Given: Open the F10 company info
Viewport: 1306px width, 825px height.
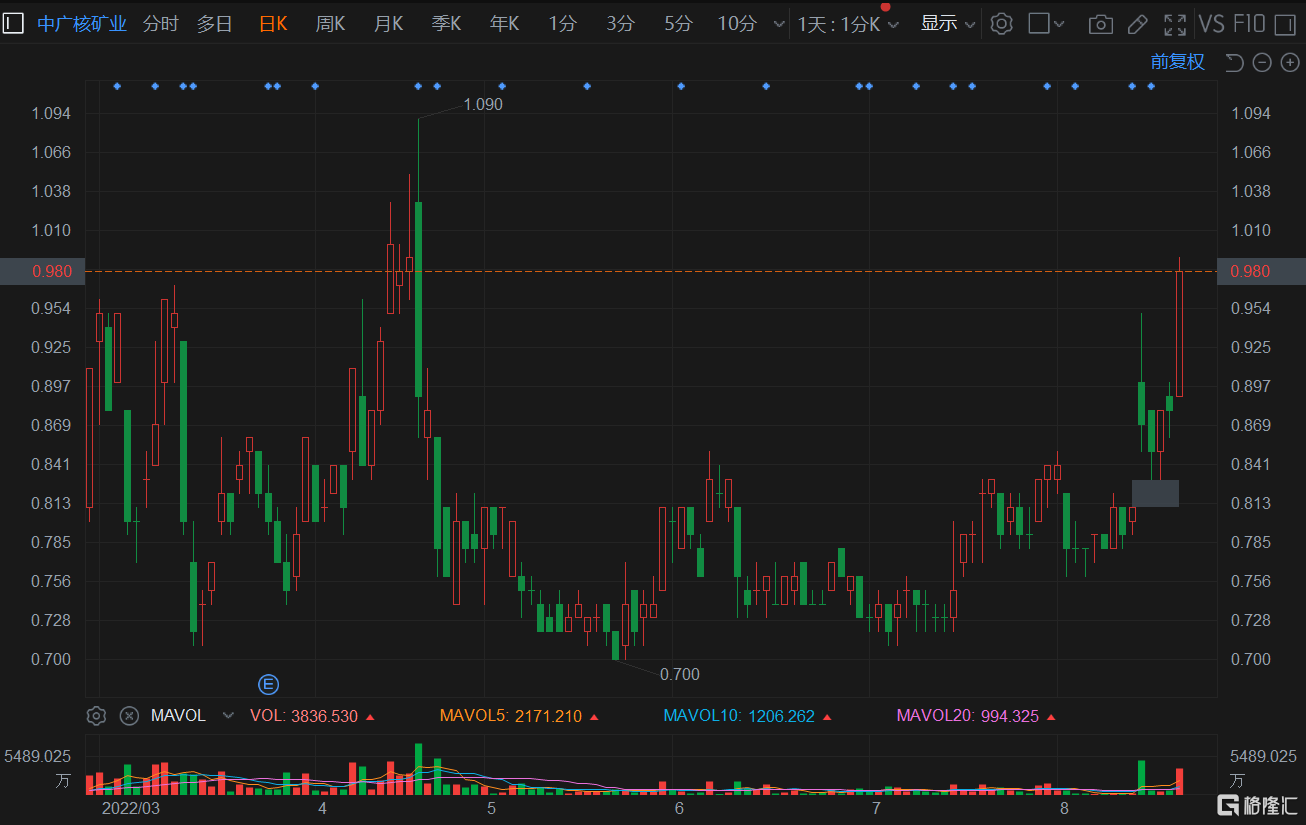Looking at the screenshot, I should click(1250, 24).
